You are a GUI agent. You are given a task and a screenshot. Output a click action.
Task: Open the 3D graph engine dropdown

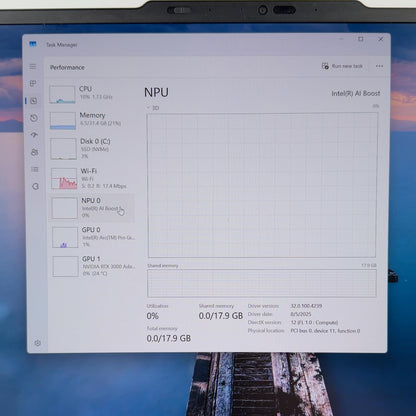pos(153,108)
